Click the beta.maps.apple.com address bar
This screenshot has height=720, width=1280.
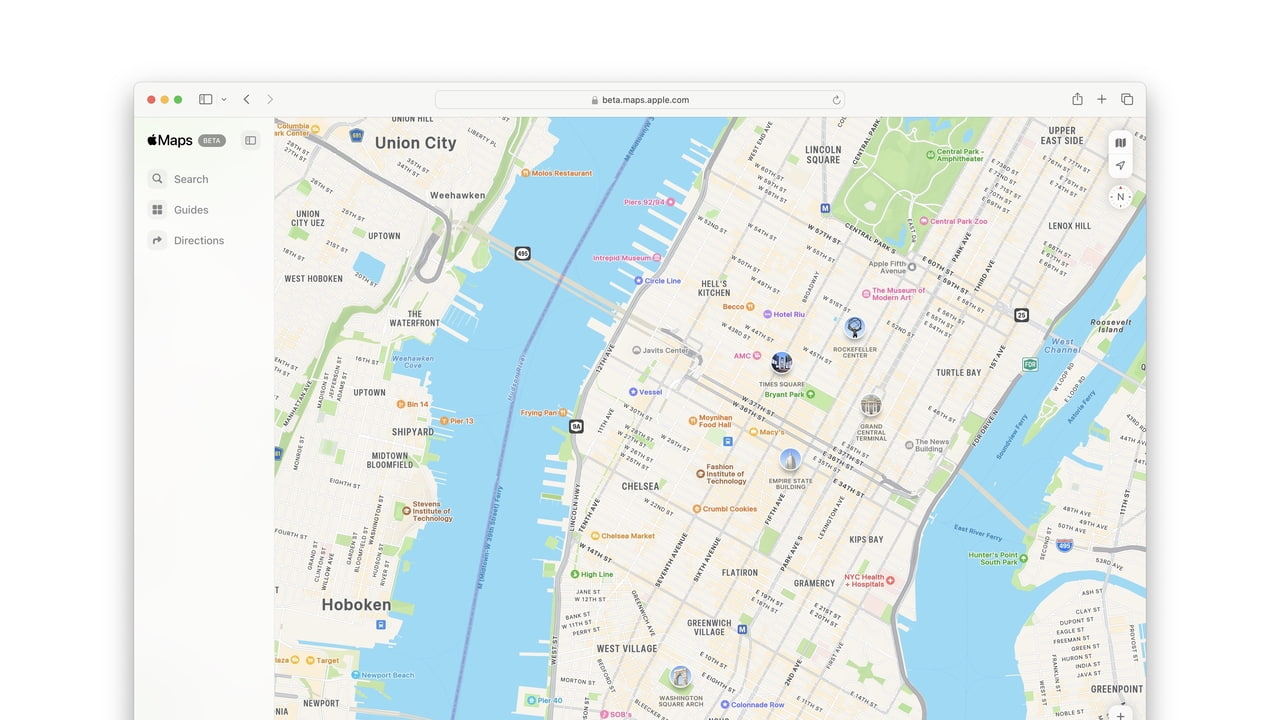point(640,100)
